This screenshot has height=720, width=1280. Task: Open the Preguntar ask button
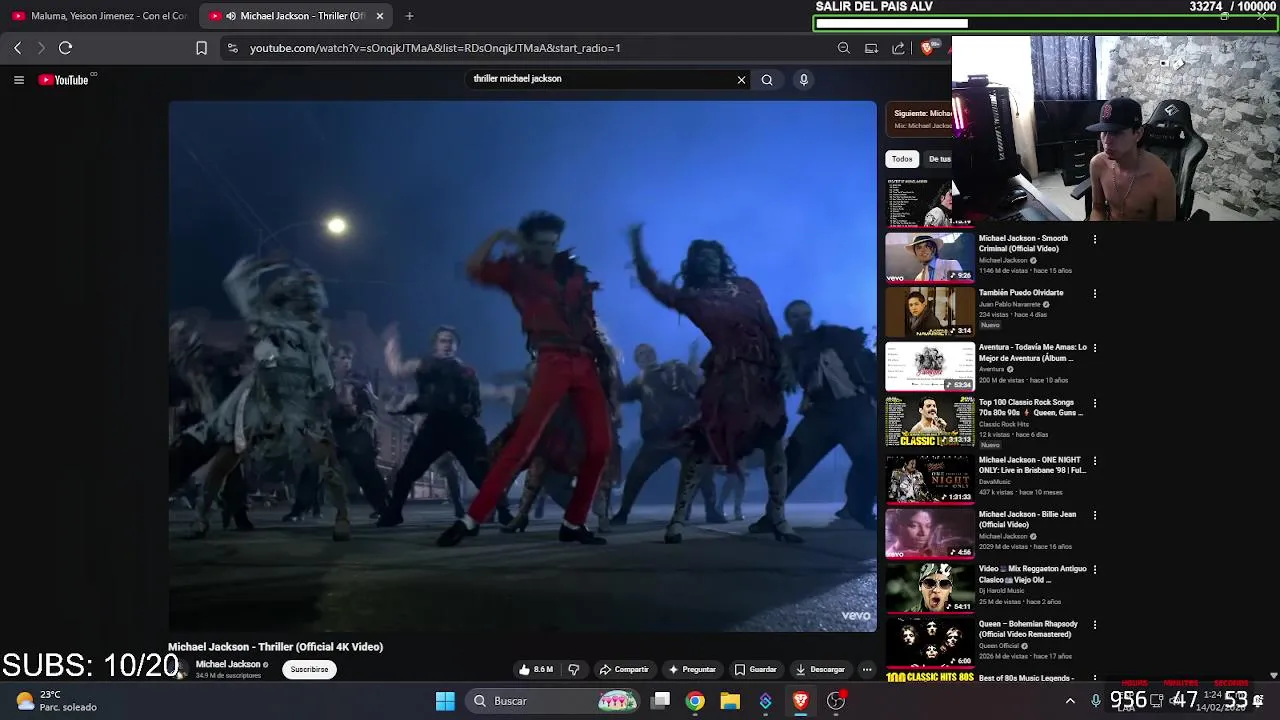(692, 670)
